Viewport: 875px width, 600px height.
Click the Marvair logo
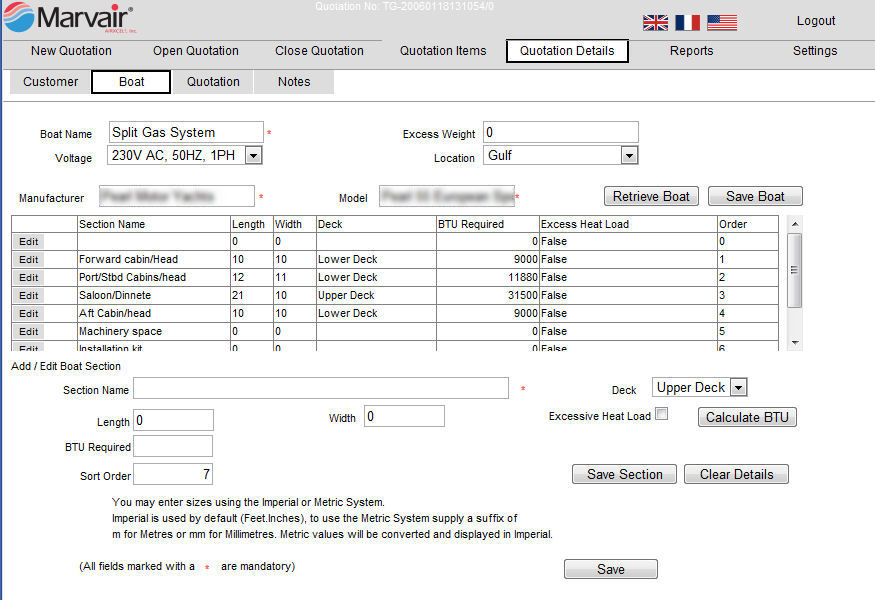[70, 18]
